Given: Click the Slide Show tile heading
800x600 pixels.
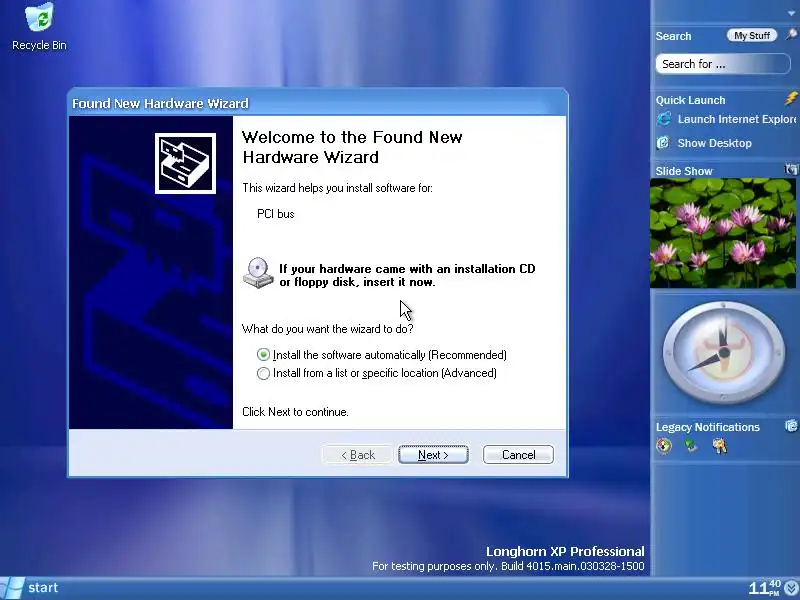Looking at the screenshot, I should (684, 171).
